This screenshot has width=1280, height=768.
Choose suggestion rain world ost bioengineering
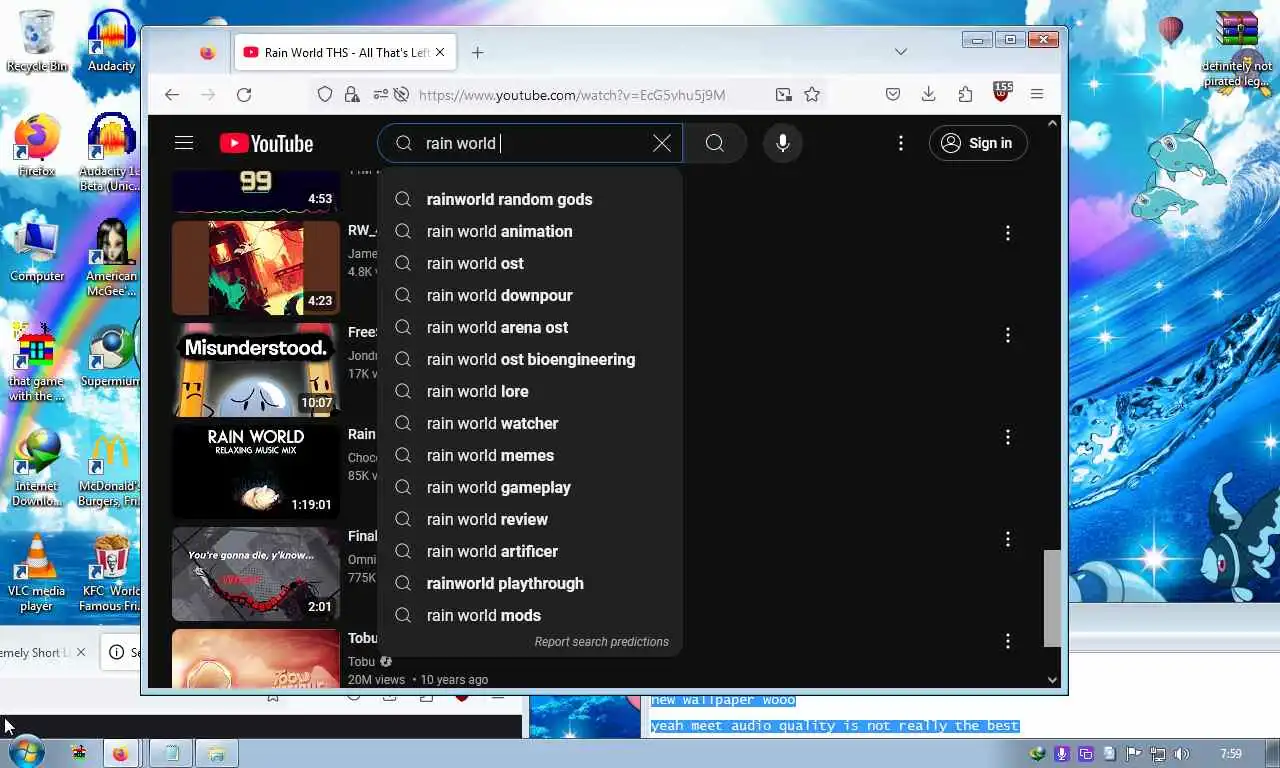click(x=530, y=359)
